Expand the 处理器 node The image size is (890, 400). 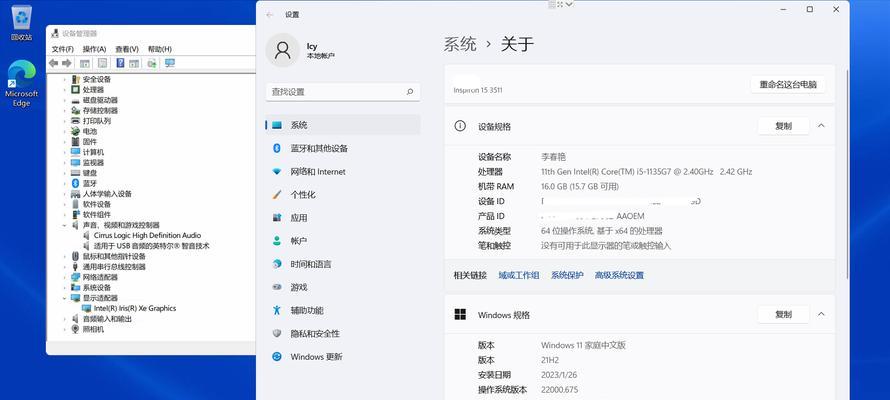click(x=65, y=90)
